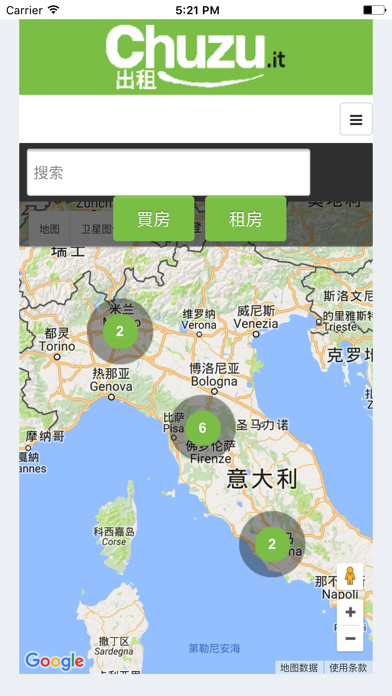This screenshot has height=696, width=392.
Task: Tap the battery status icon
Action: pyautogui.click(x=374, y=9)
